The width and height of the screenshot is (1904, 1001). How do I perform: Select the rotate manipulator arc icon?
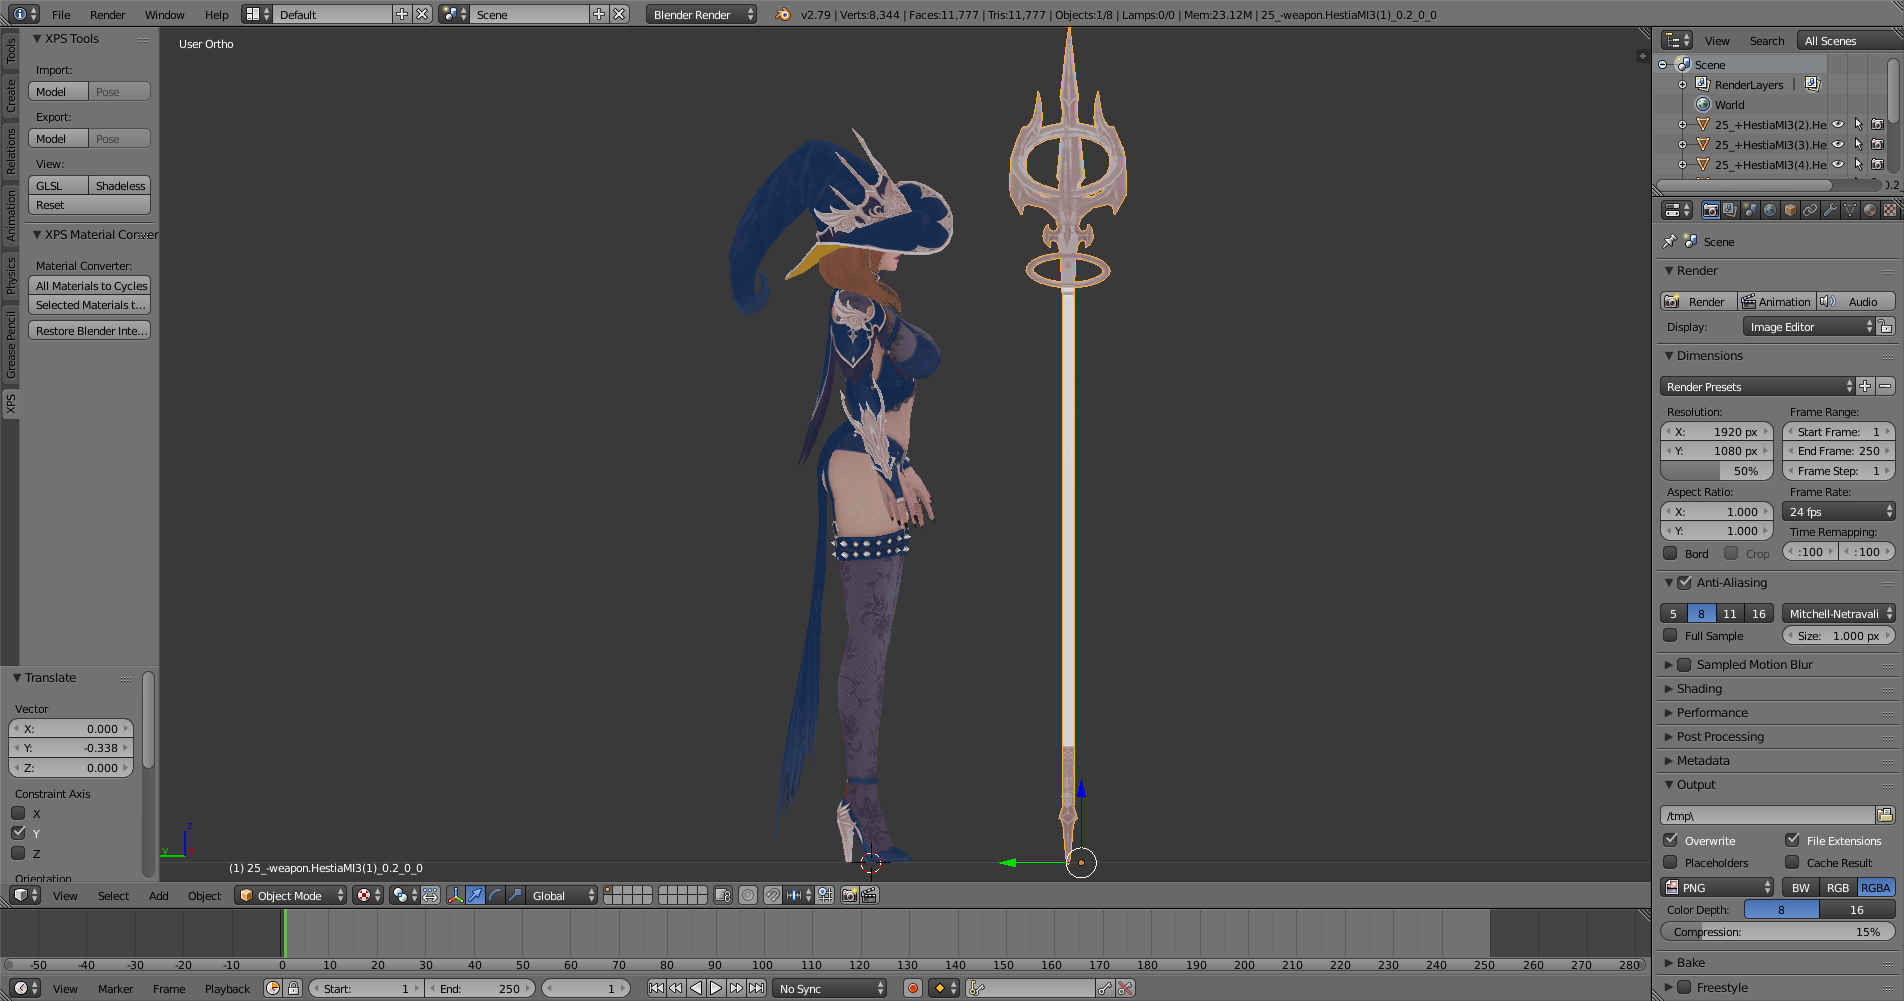point(495,895)
